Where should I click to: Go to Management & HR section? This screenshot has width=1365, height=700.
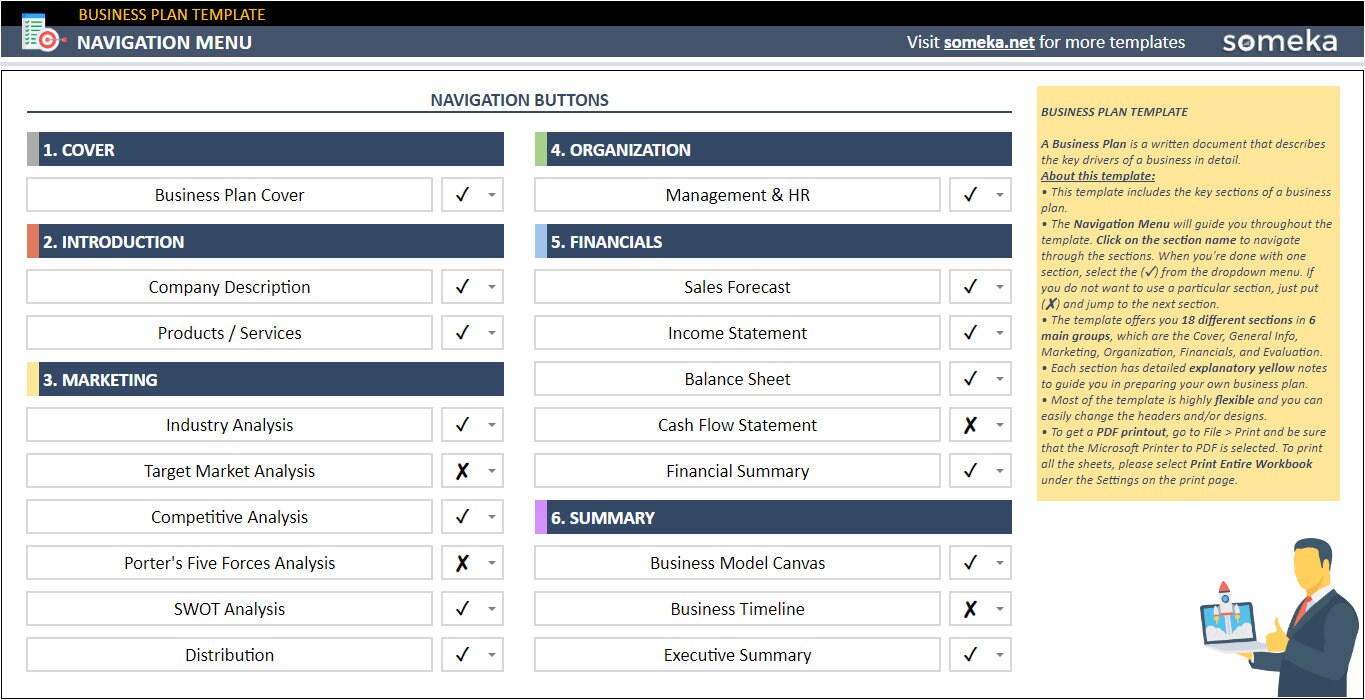pyautogui.click(x=738, y=195)
